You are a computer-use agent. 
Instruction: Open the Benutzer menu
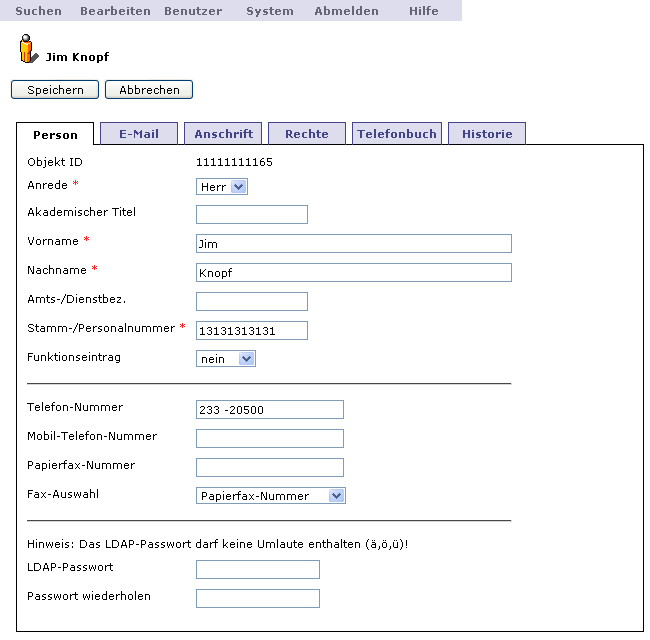pos(193,11)
